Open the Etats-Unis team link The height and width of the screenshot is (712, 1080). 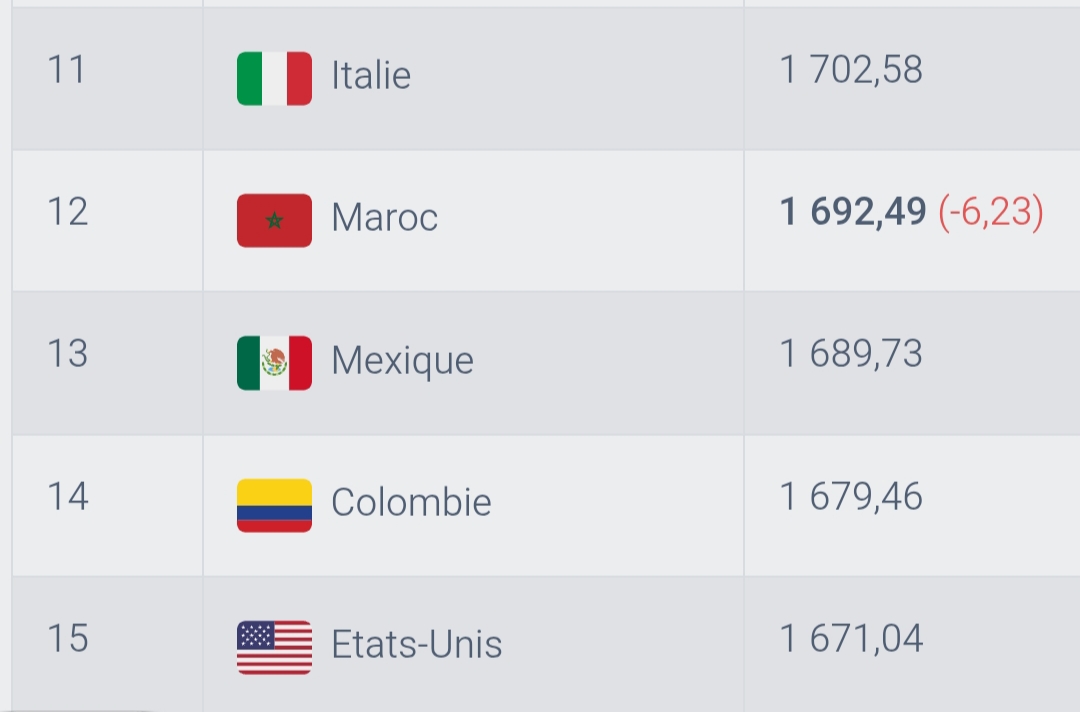[x=417, y=645]
